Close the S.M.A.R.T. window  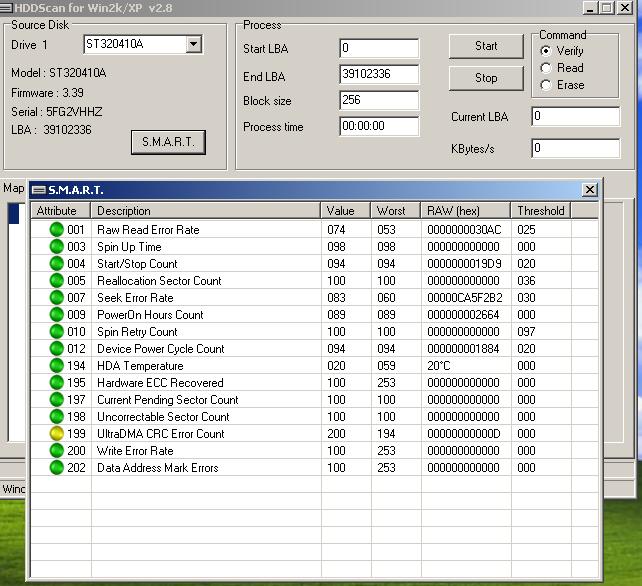[590, 190]
